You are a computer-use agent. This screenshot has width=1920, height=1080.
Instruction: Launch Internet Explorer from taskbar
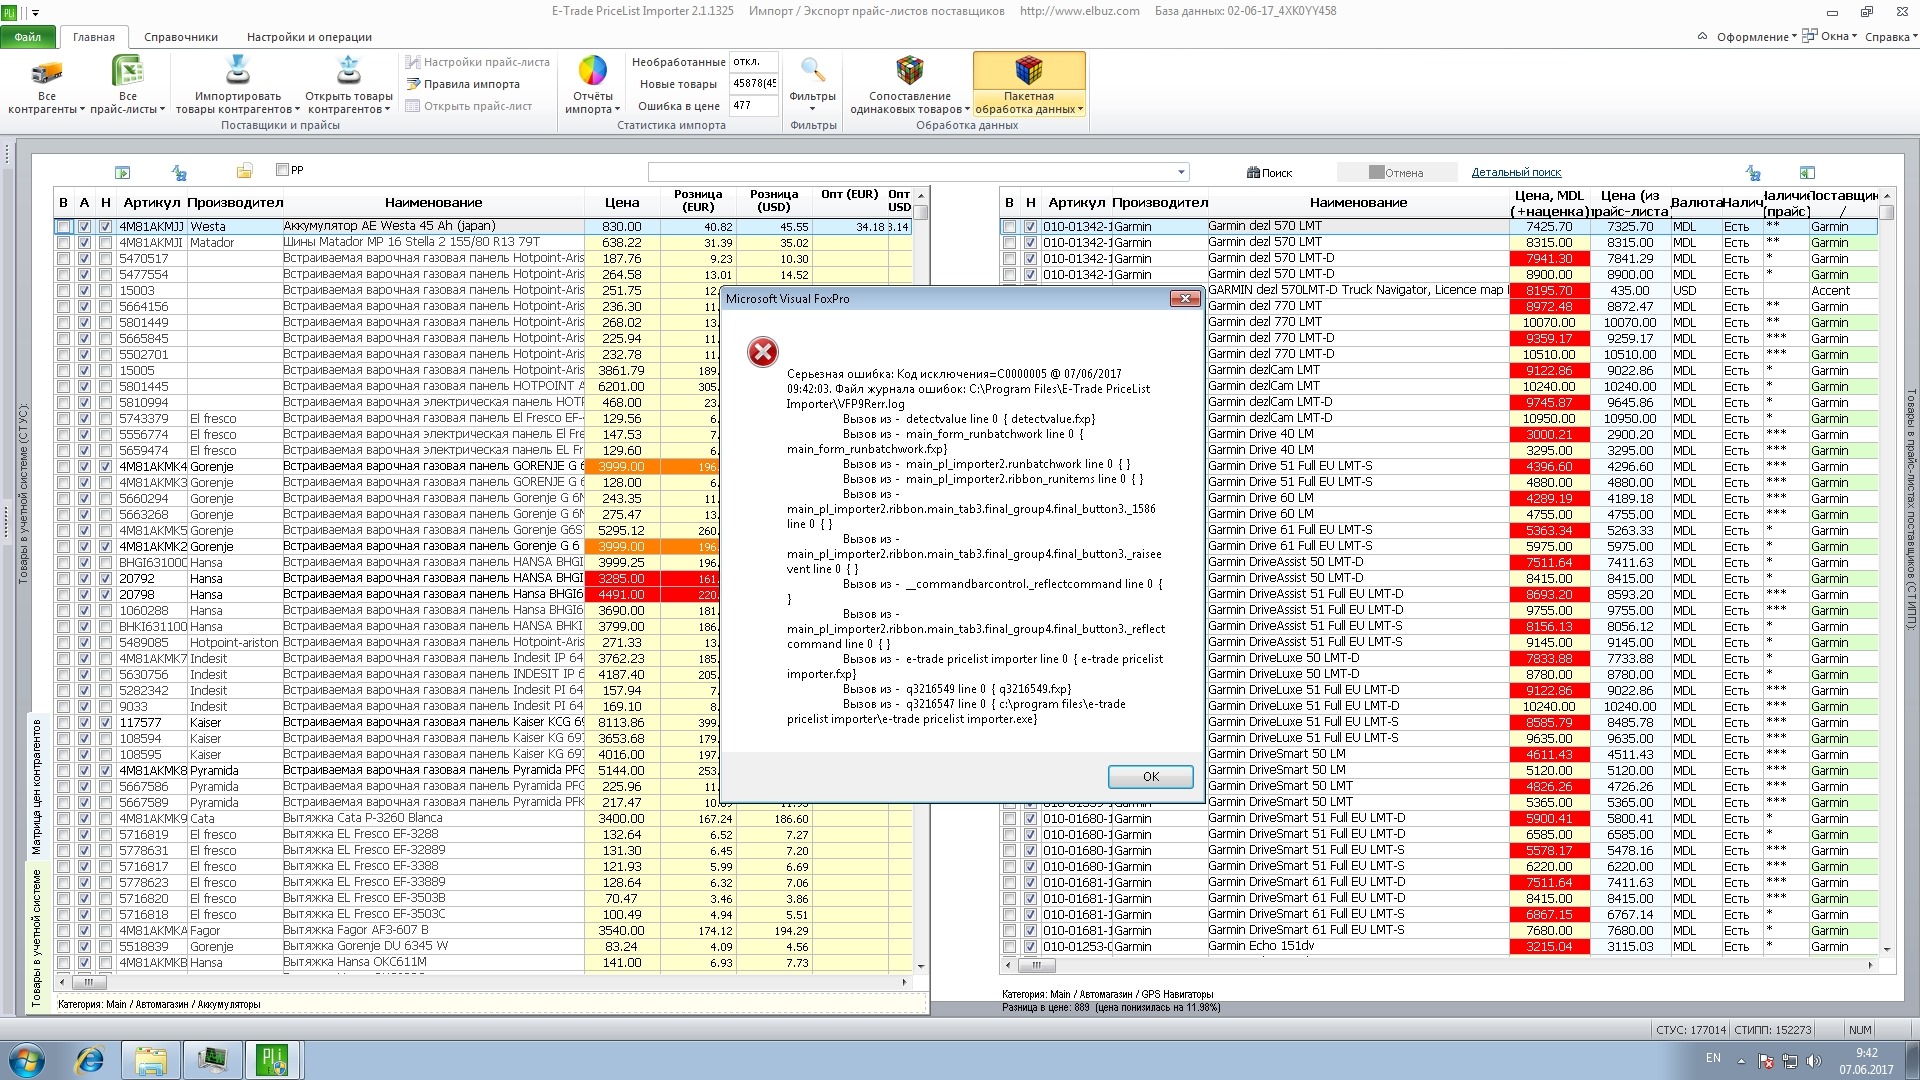point(90,1059)
